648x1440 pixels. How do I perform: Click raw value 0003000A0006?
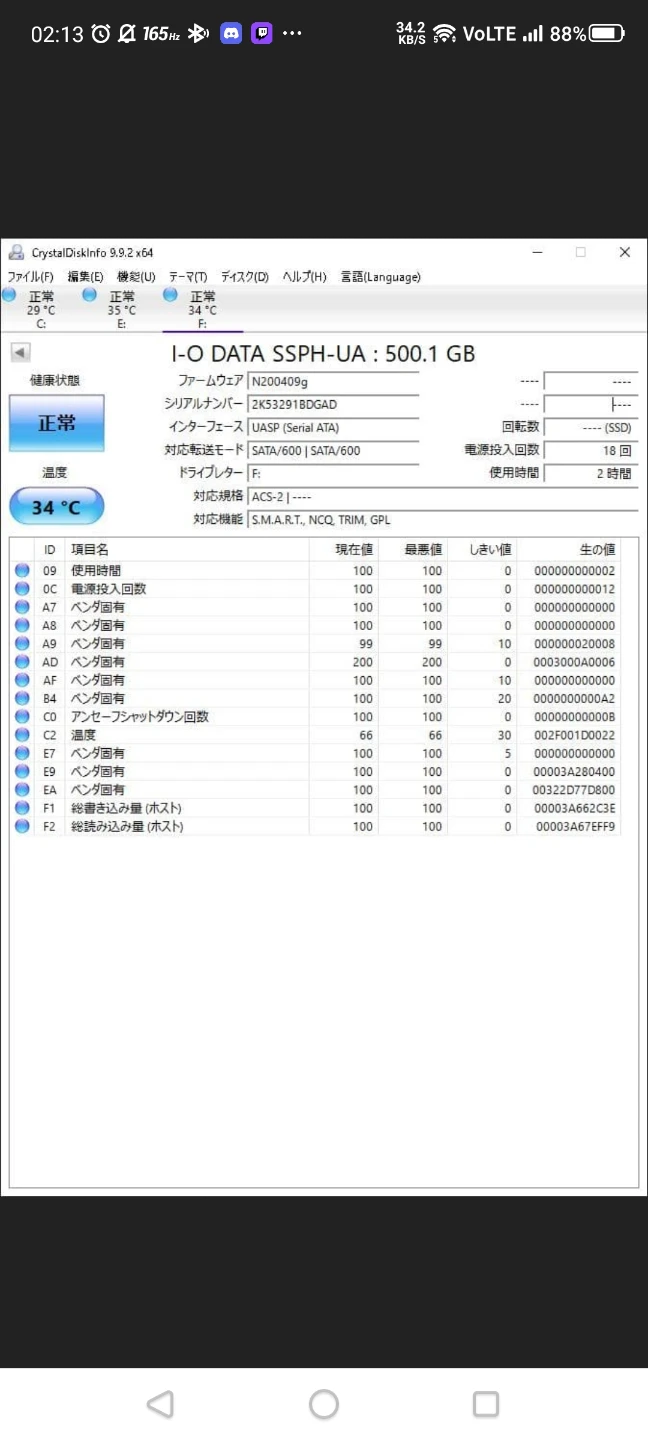[575, 662]
